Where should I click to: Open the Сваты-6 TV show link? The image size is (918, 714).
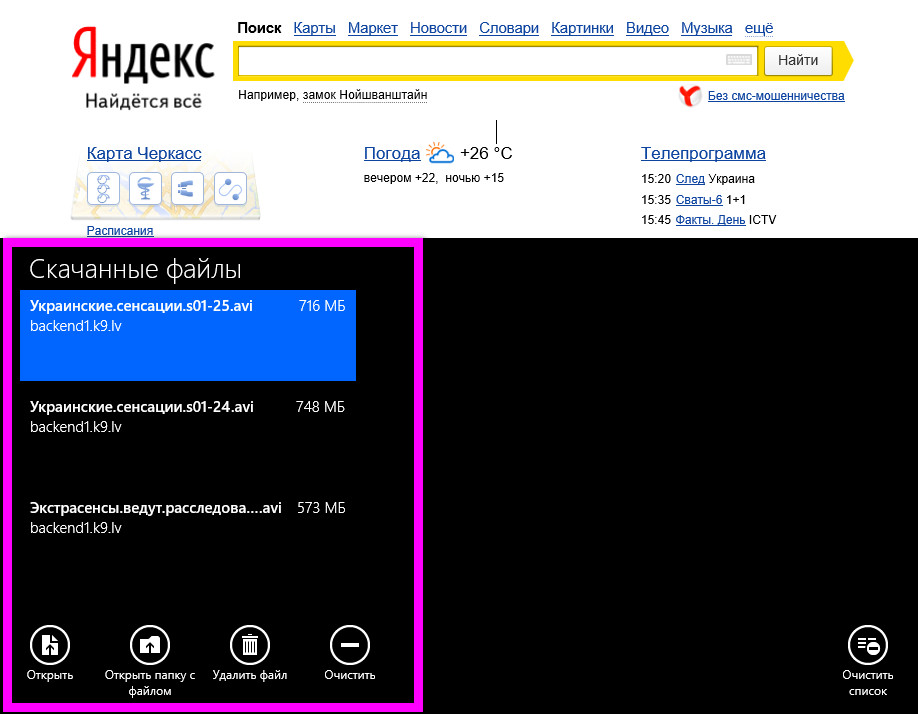[699, 200]
